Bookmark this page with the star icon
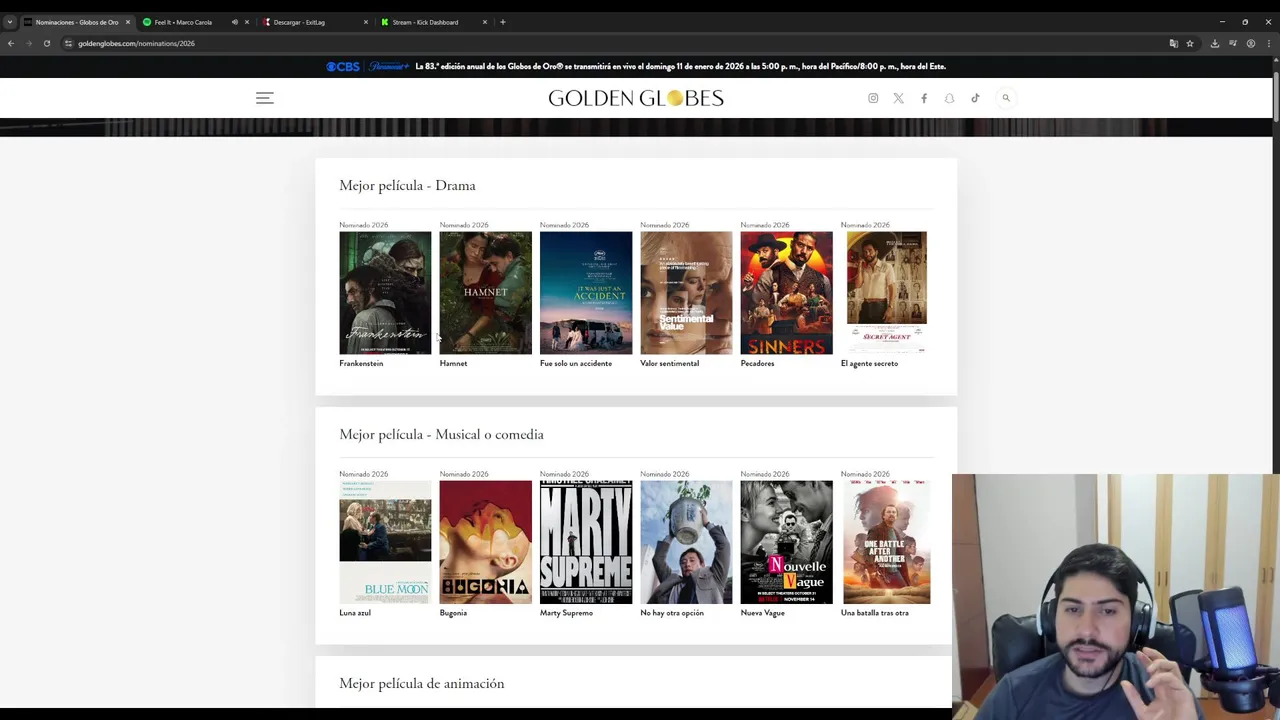 (1190, 43)
